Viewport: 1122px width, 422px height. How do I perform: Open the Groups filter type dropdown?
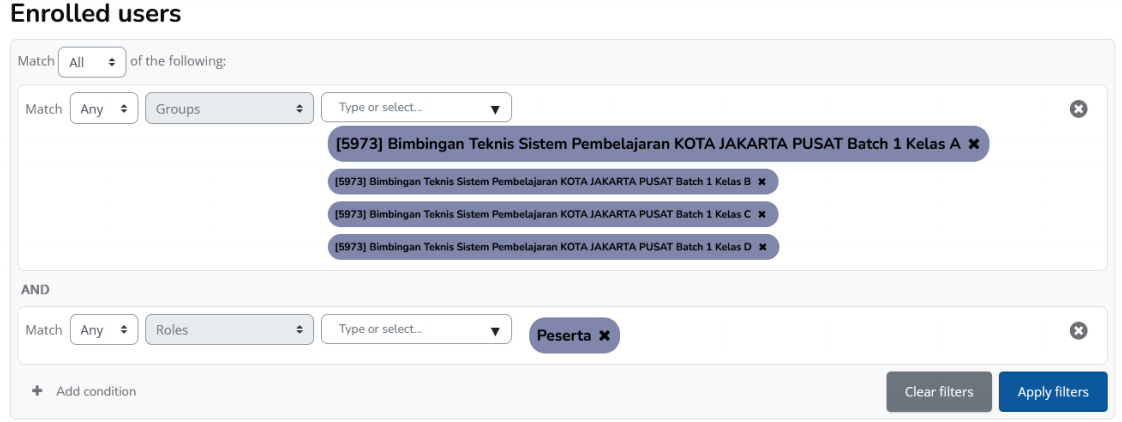pyautogui.click(x=229, y=109)
